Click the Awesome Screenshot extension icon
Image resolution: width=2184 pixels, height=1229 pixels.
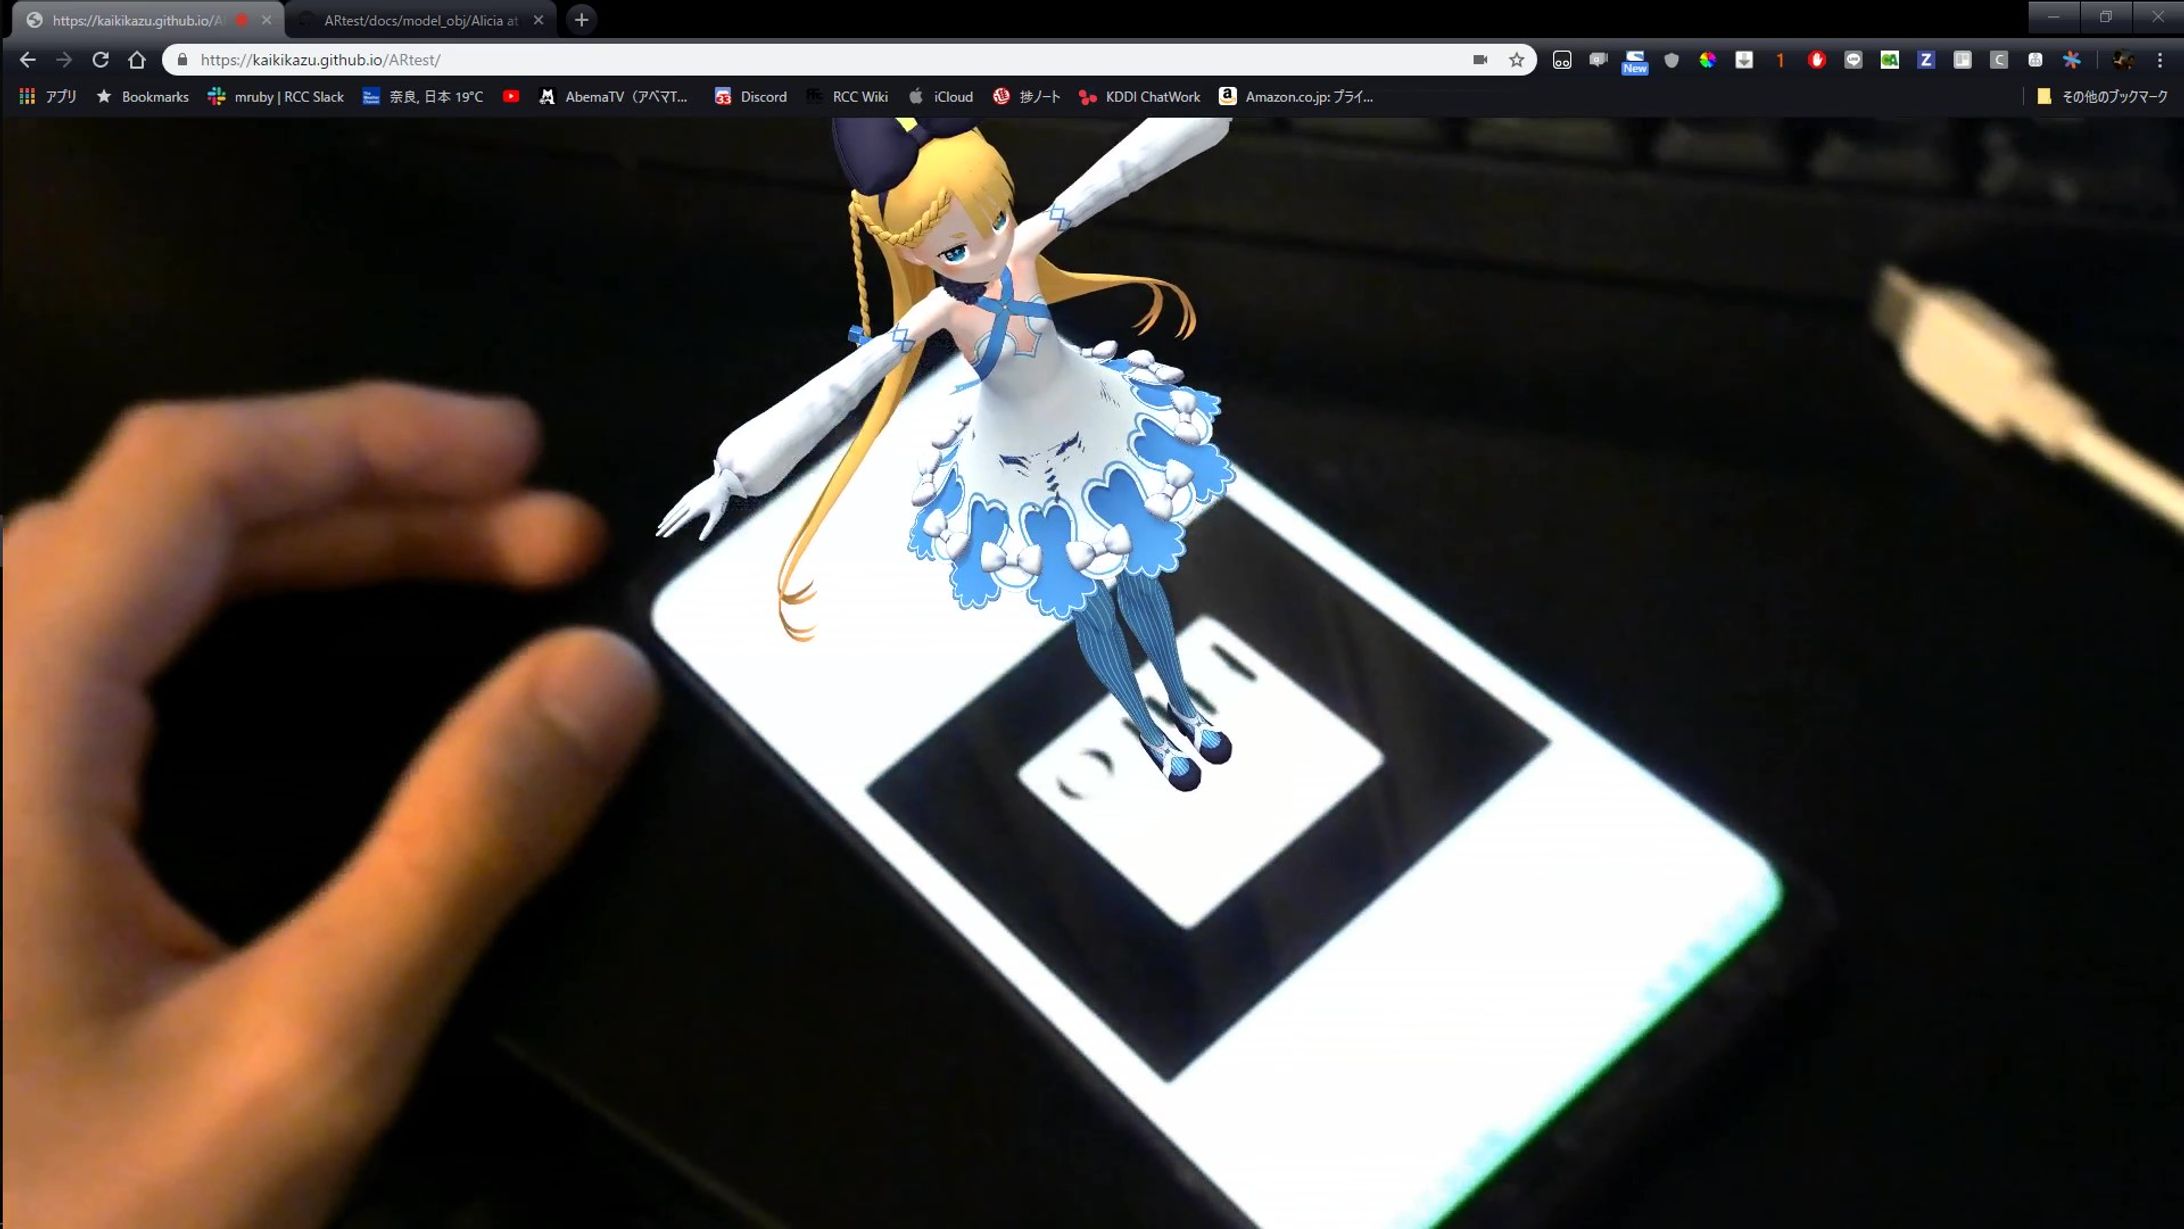(1598, 61)
